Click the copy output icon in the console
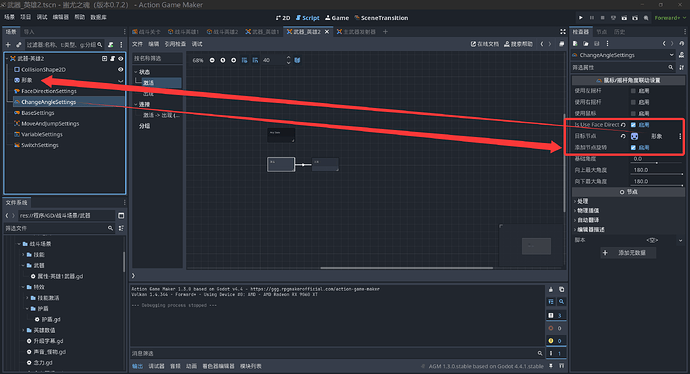This screenshot has width=690, height=374. click(x=562, y=290)
